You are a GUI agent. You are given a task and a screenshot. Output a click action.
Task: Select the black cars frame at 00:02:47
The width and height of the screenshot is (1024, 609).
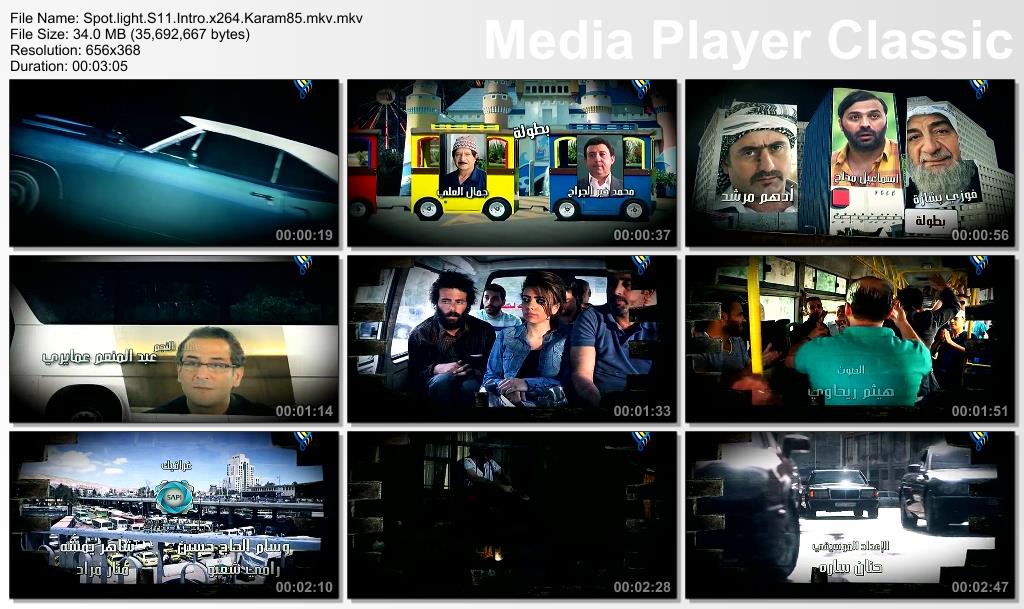(850, 515)
